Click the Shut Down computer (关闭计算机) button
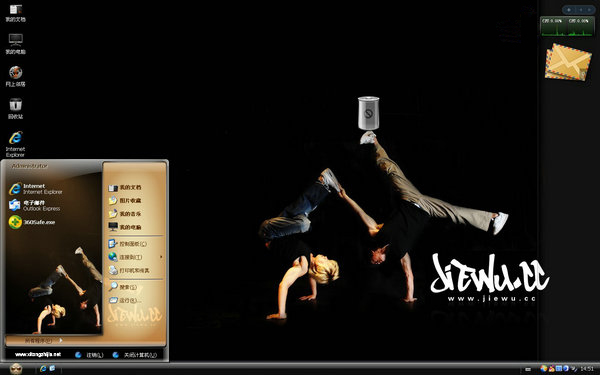This screenshot has width=600, height=375. [135, 355]
